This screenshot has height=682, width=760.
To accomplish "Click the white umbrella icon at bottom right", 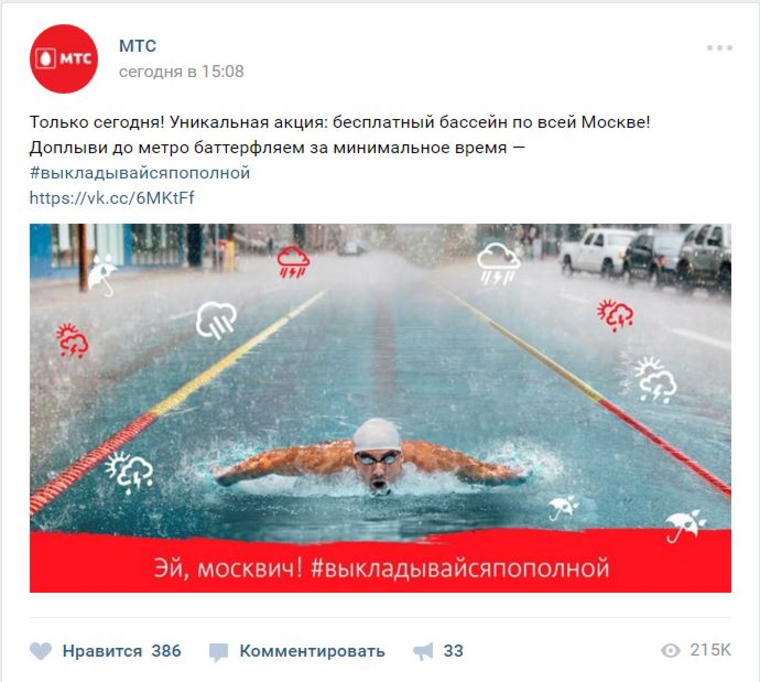I will coord(684,525).
